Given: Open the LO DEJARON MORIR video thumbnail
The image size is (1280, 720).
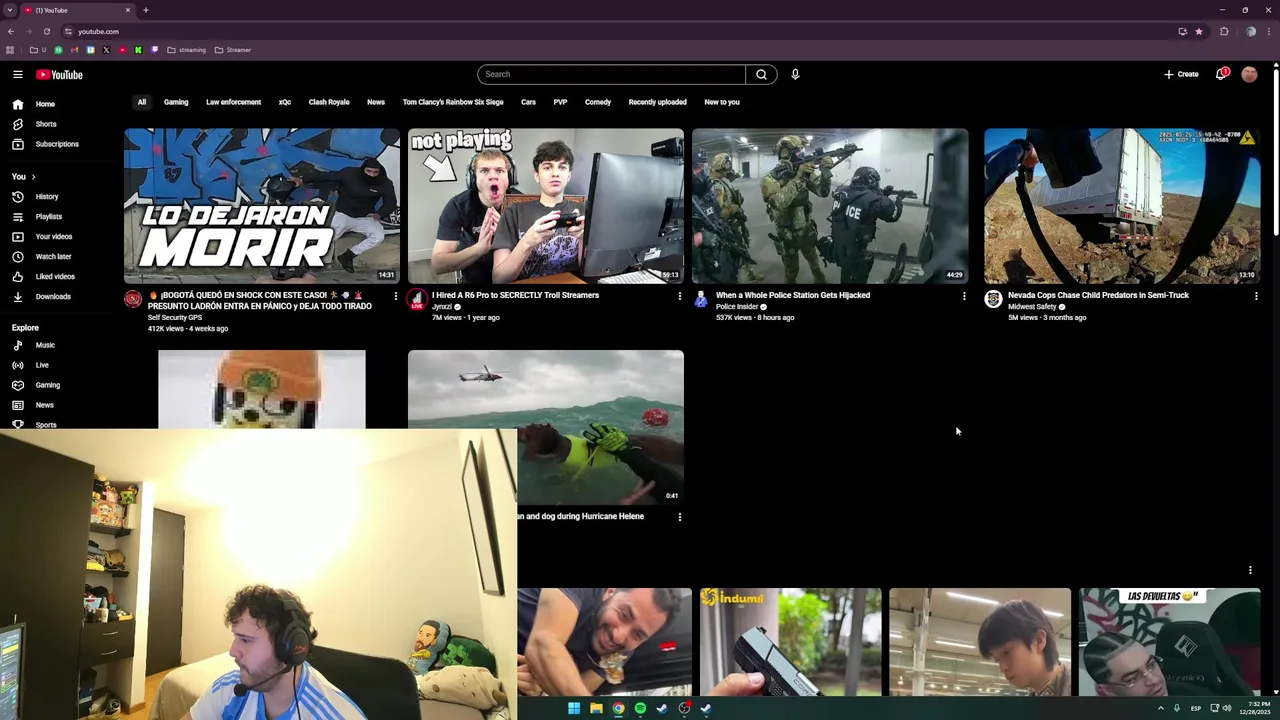Looking at the screenshot, I should (261, 205).
